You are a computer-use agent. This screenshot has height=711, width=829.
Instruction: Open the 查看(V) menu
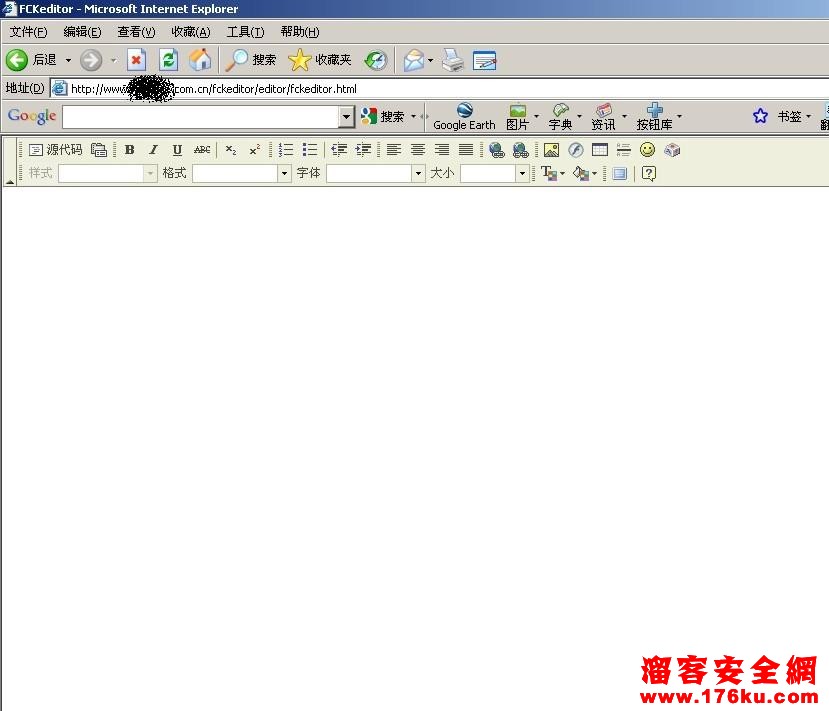click(x=136, y=32)
